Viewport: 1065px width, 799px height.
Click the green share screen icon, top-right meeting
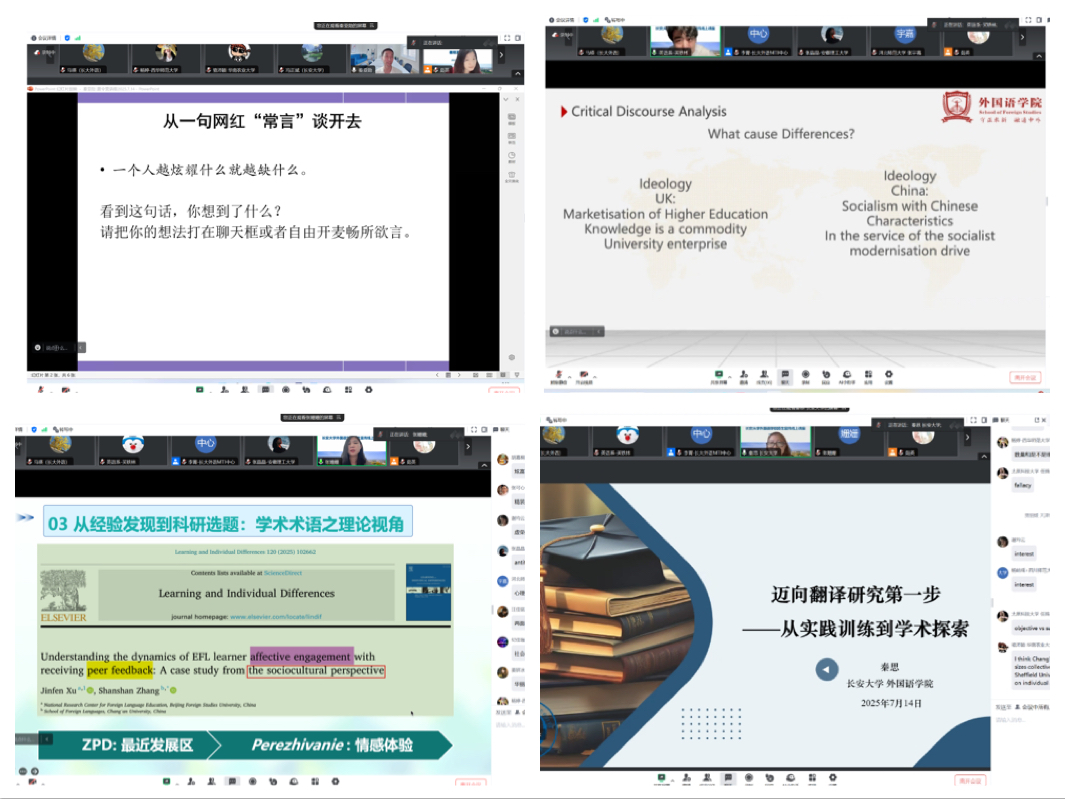[717, 375]
